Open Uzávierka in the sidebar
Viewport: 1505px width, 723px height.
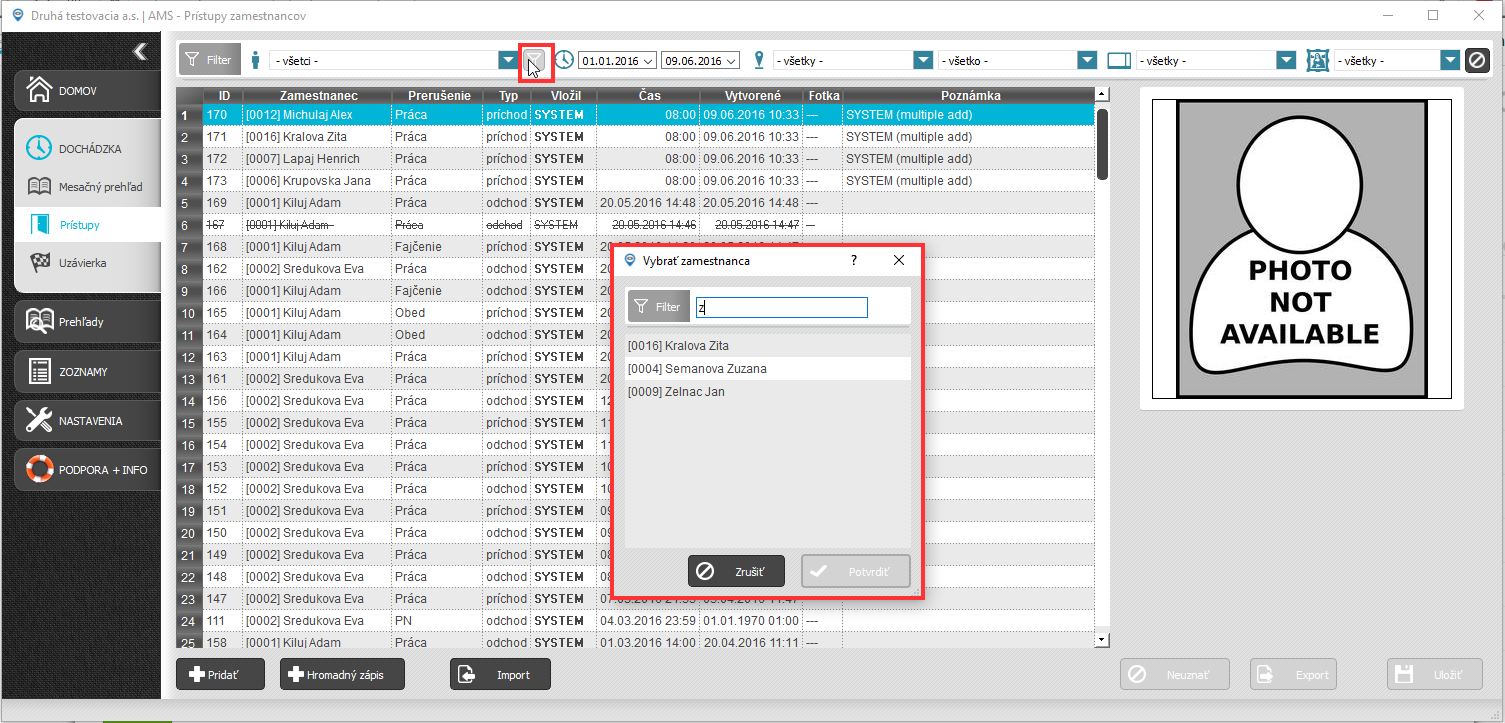[x=87, y=263]
